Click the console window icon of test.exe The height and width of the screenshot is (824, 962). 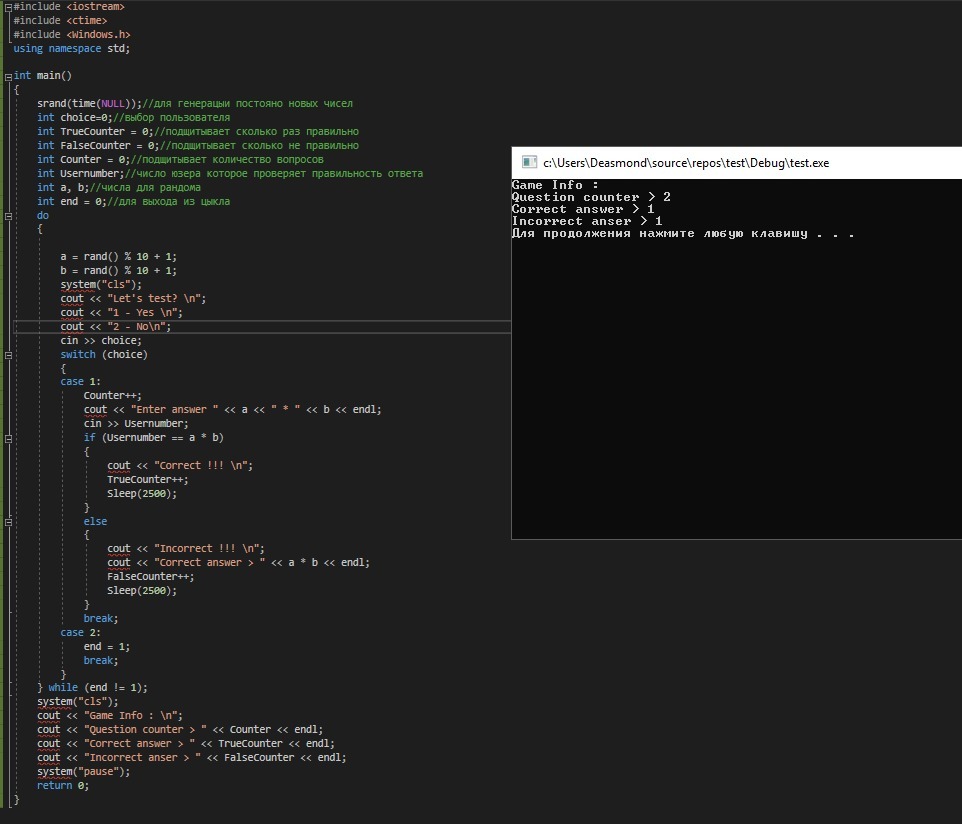click(x=529, y=162)
